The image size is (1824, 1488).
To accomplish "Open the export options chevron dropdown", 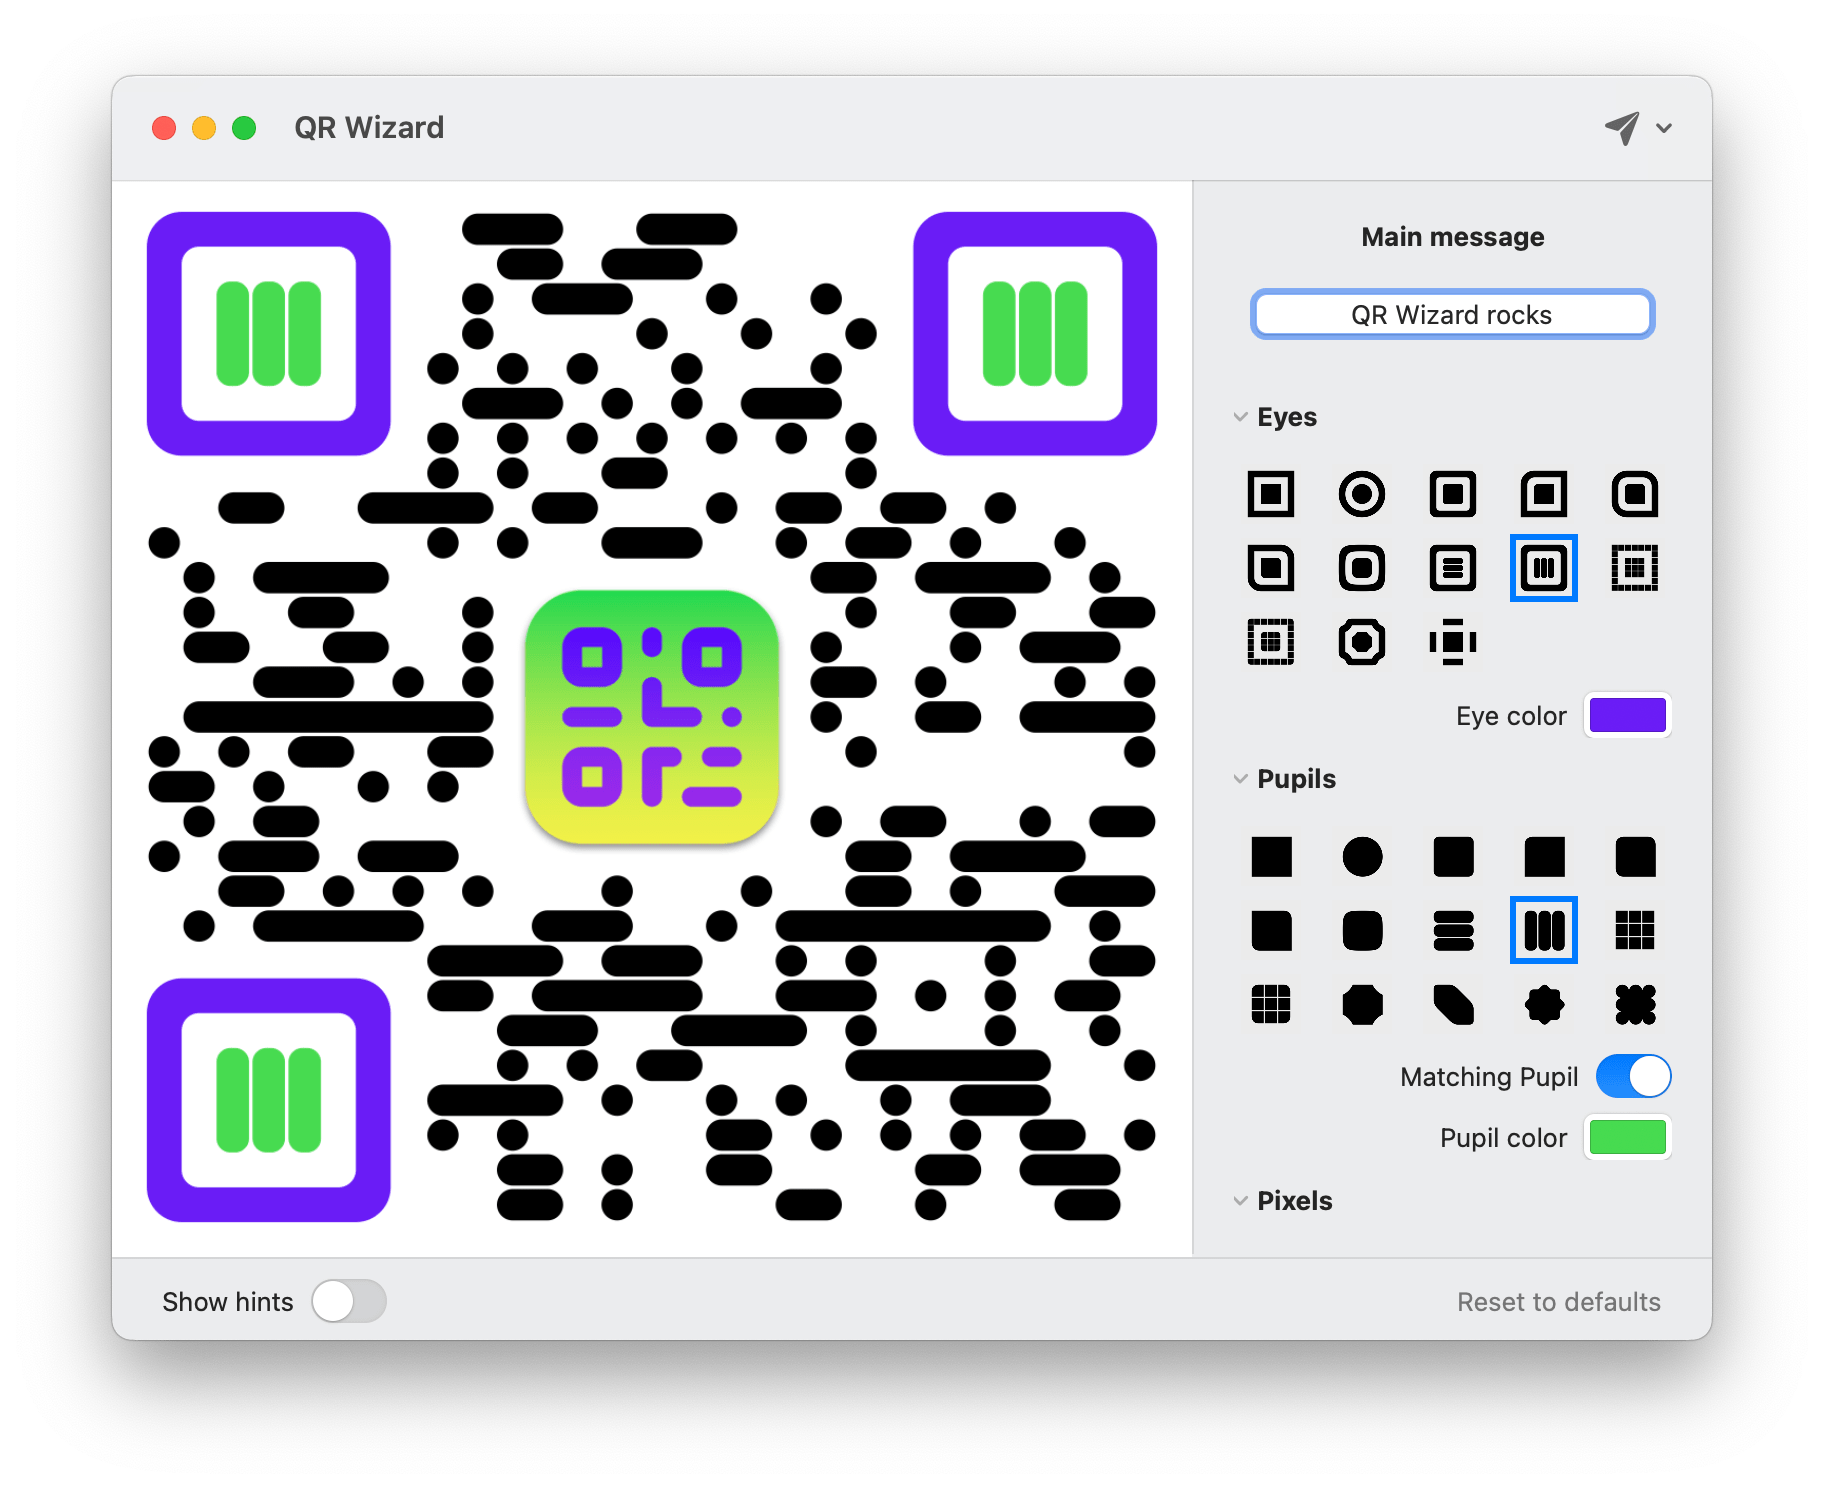I will (x=1663, y=128).
